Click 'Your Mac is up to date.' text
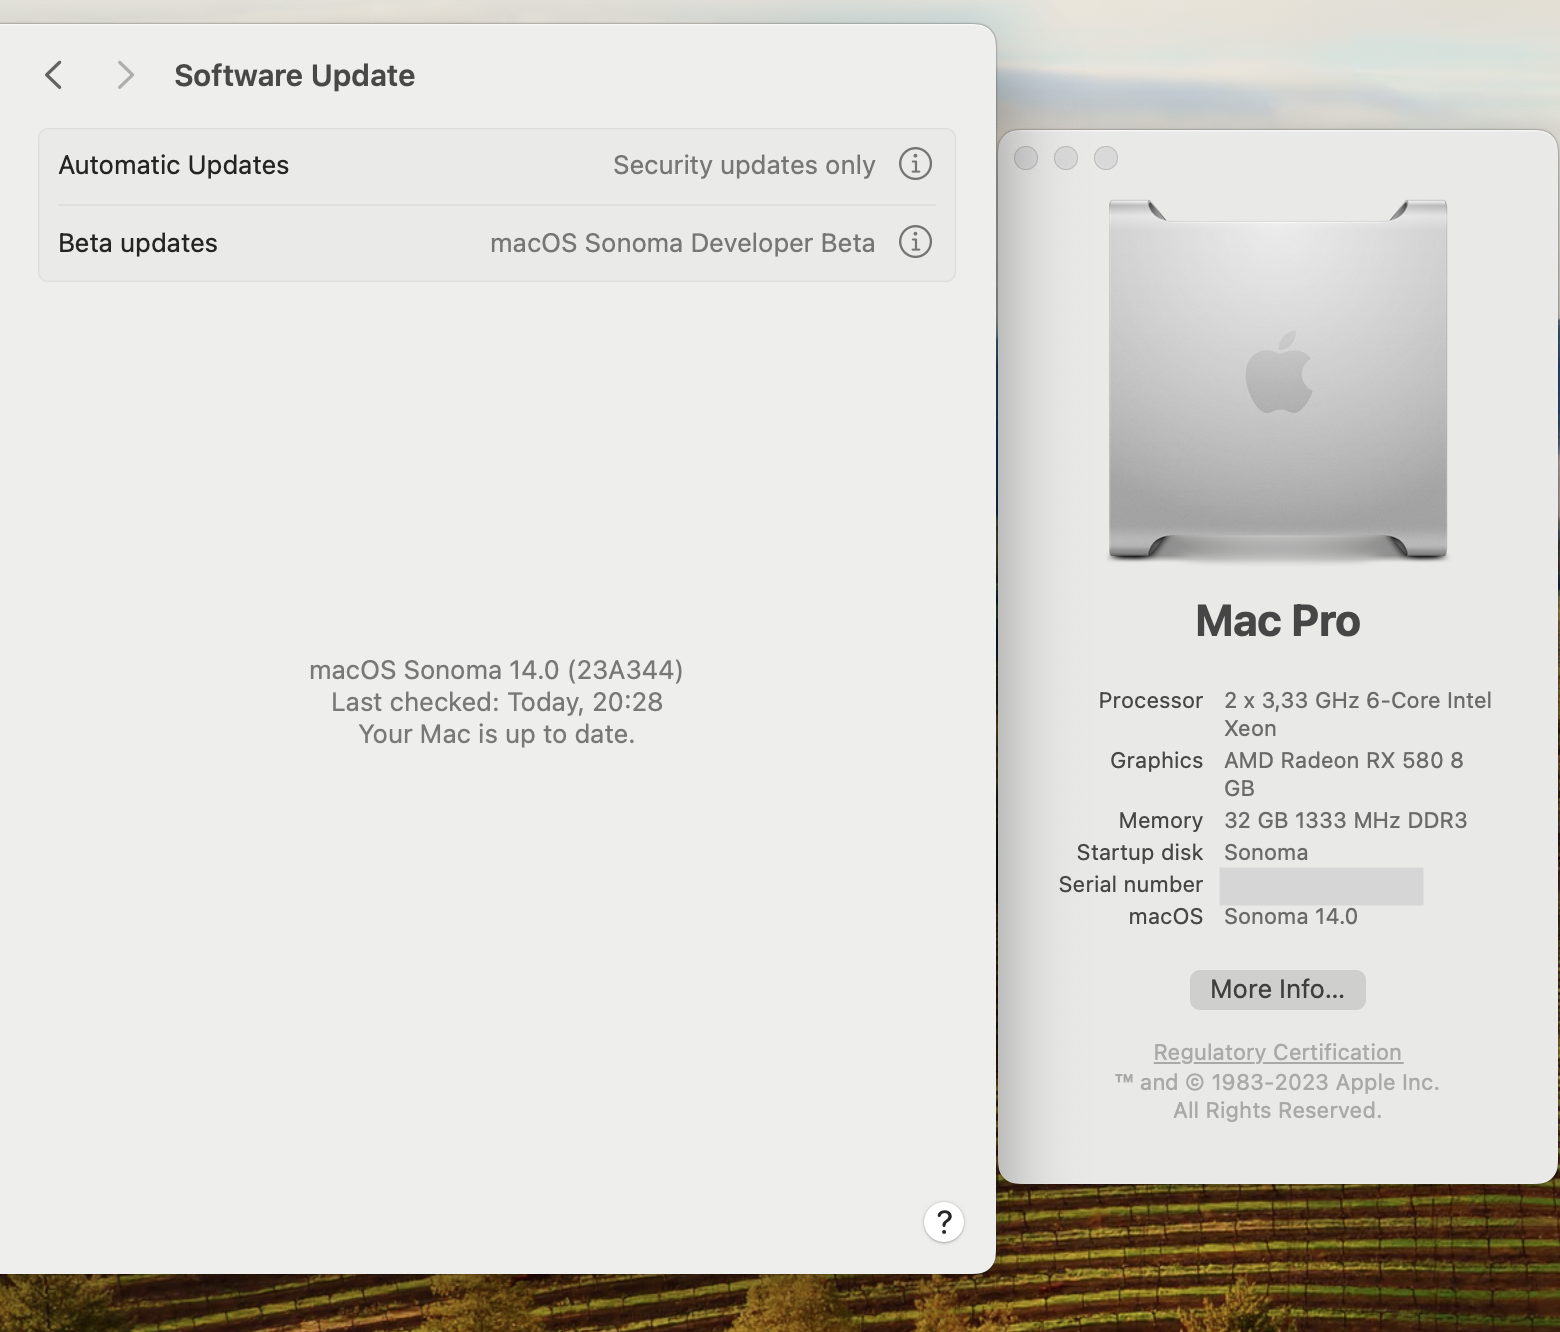Viewport: 1560px width, 1332px height. pyautogui.click(x=497, y=734)
